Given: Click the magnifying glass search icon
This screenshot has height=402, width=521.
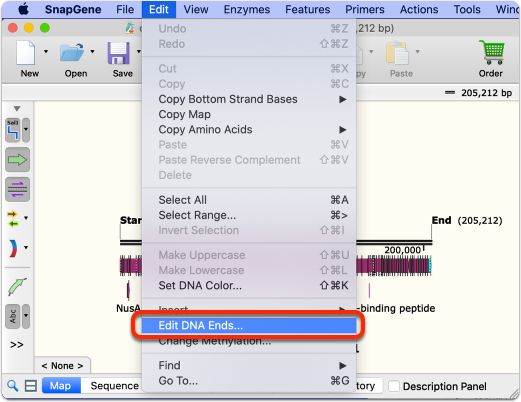Looking at the screenshot, I should [13, 386].
